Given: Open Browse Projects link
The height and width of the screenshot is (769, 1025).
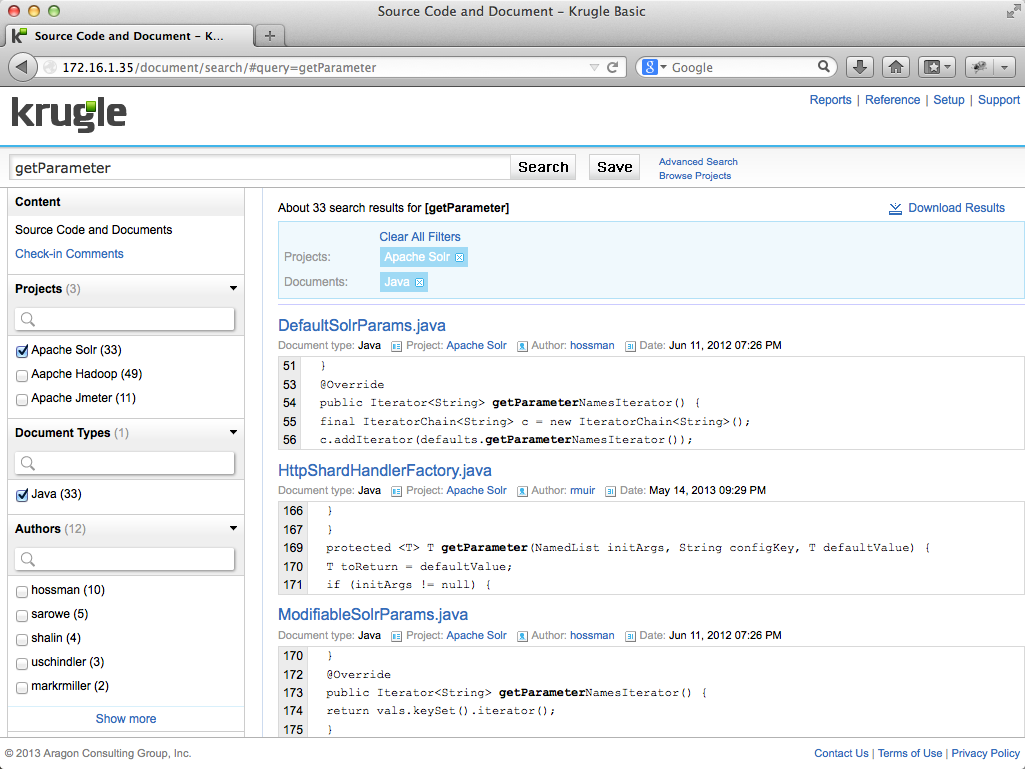Looking at the screenshot, I should [x=695, y=176].
